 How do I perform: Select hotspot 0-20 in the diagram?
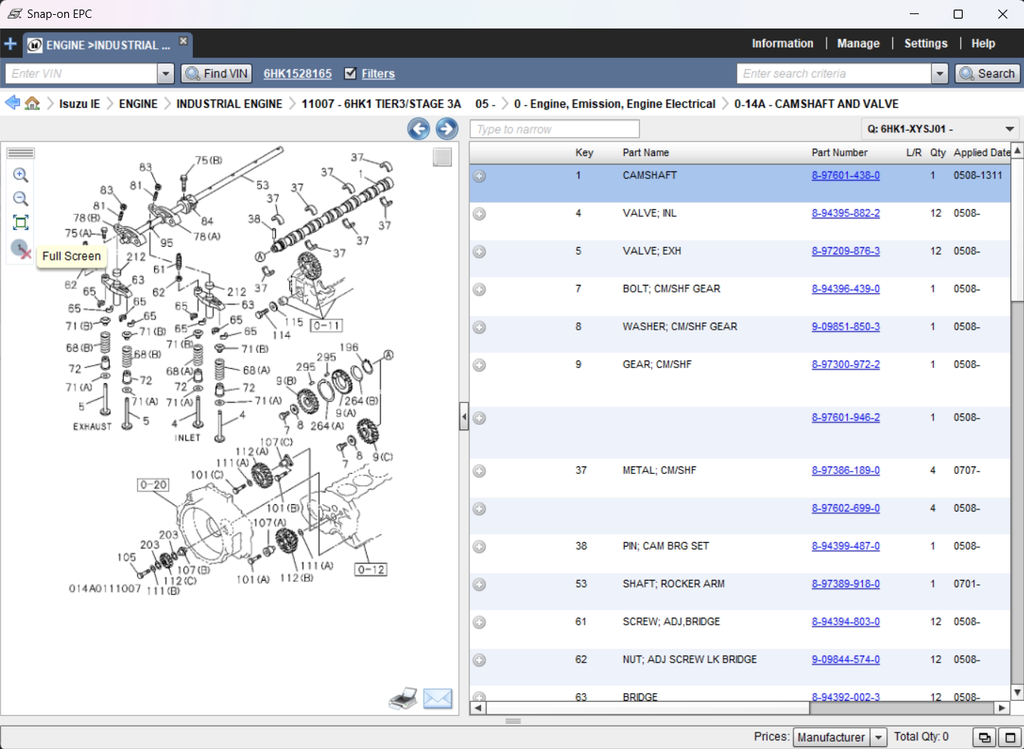coord(153,485)
